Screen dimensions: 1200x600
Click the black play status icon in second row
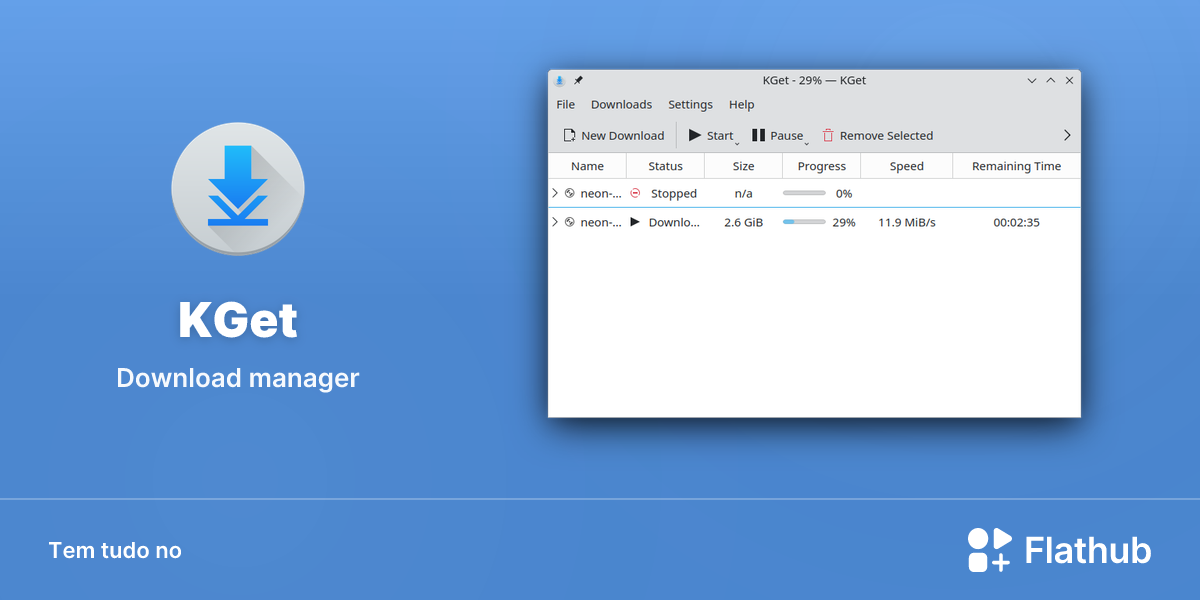[x=635, y=222]
